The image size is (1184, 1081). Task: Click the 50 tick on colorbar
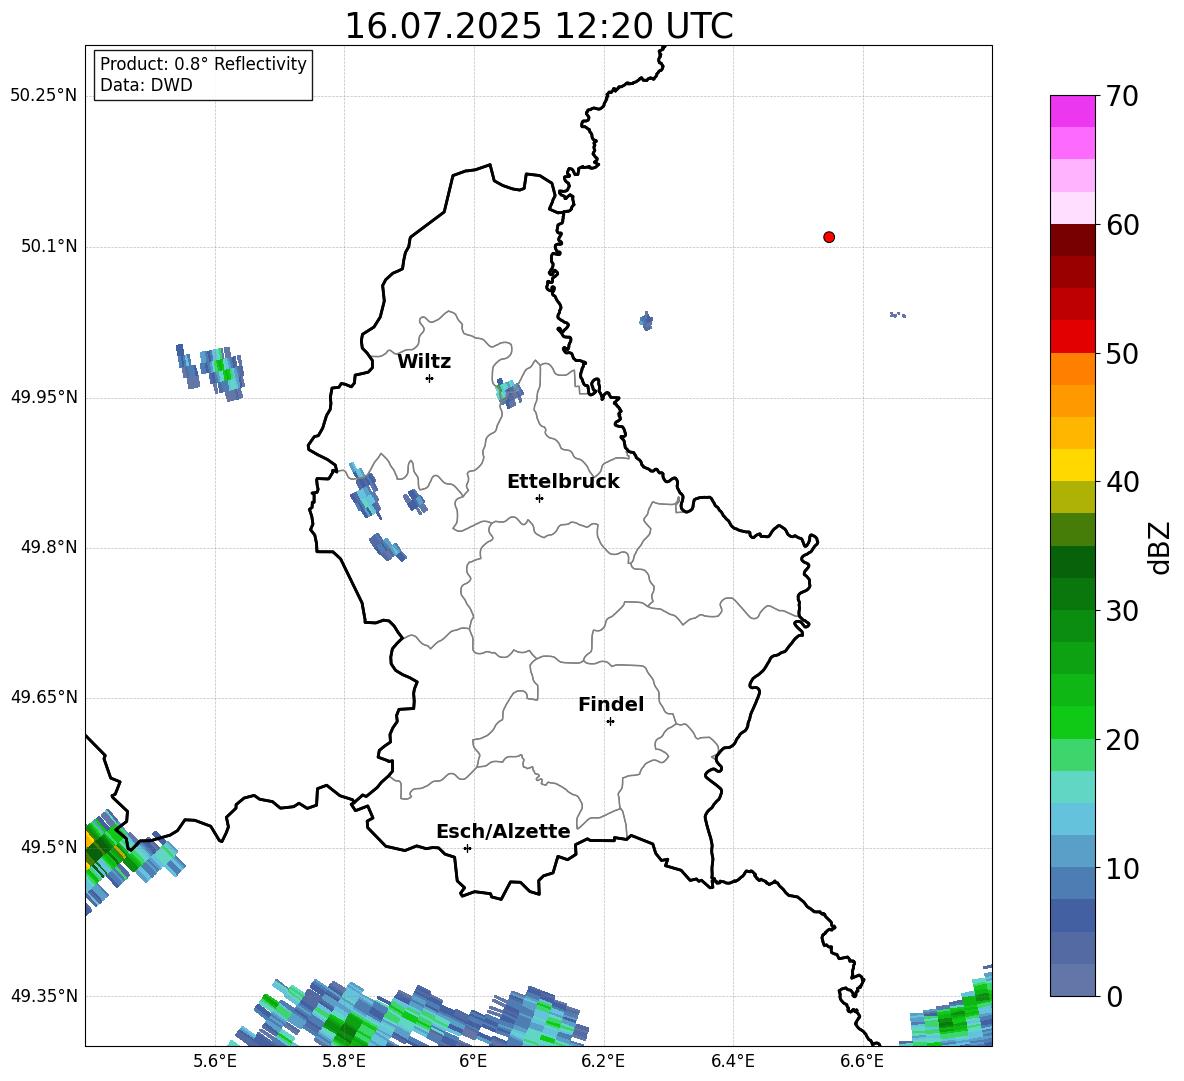click(x=1121, y=354)
